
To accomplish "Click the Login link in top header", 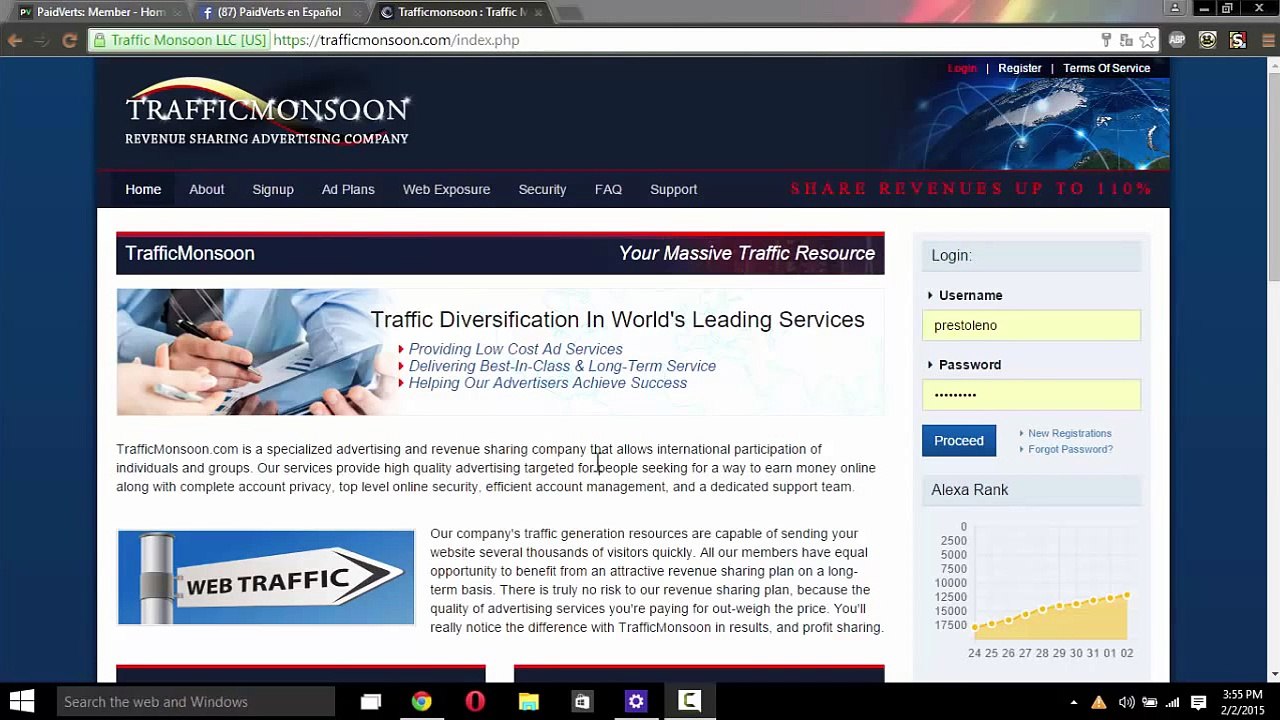I will pyautogui.click(x=962, y=68).
